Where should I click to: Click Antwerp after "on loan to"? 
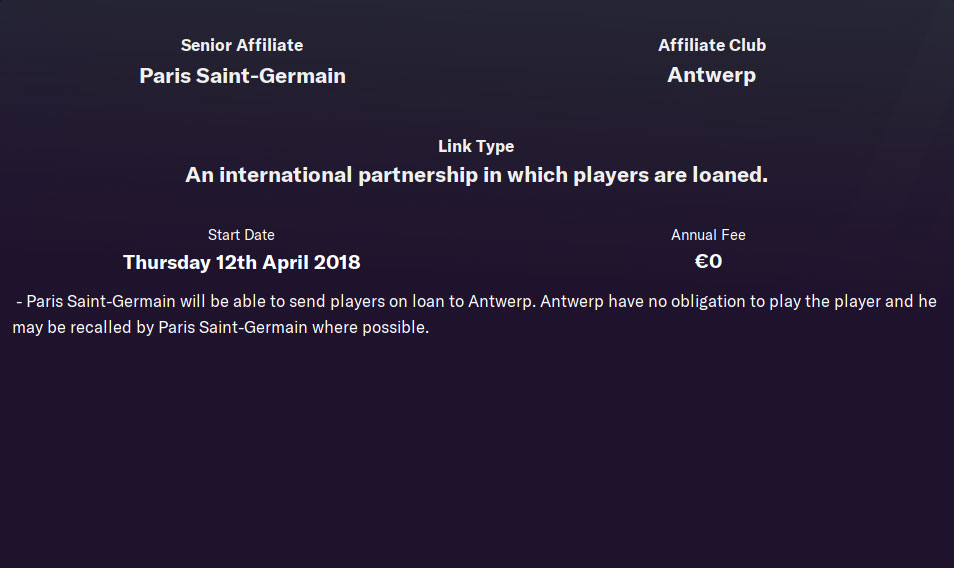[x=502, y=301]
